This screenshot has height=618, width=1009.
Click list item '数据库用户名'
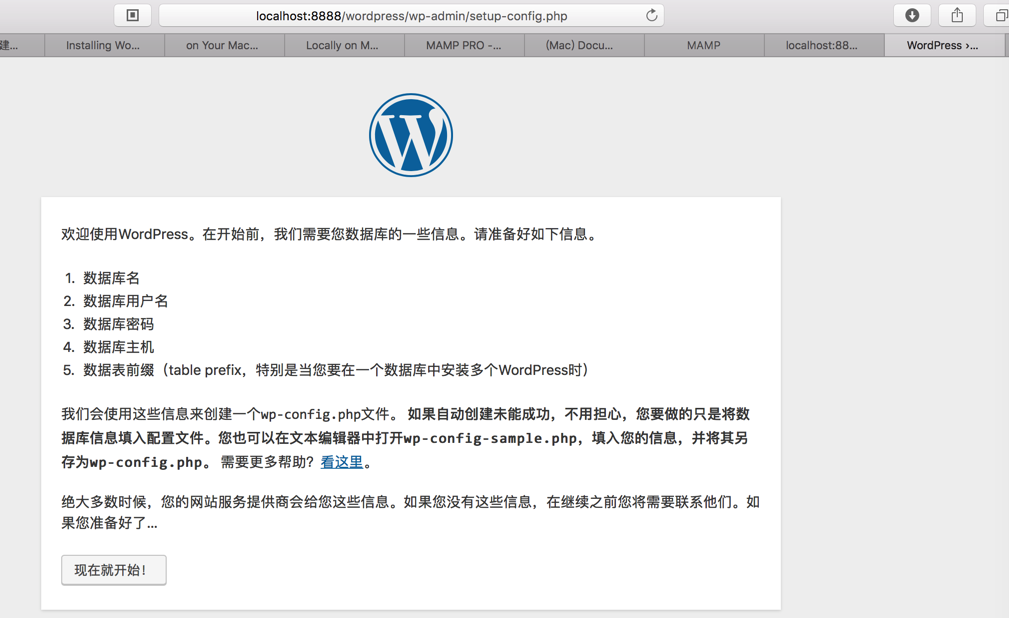pyautogui.click(x=125, y=301)
